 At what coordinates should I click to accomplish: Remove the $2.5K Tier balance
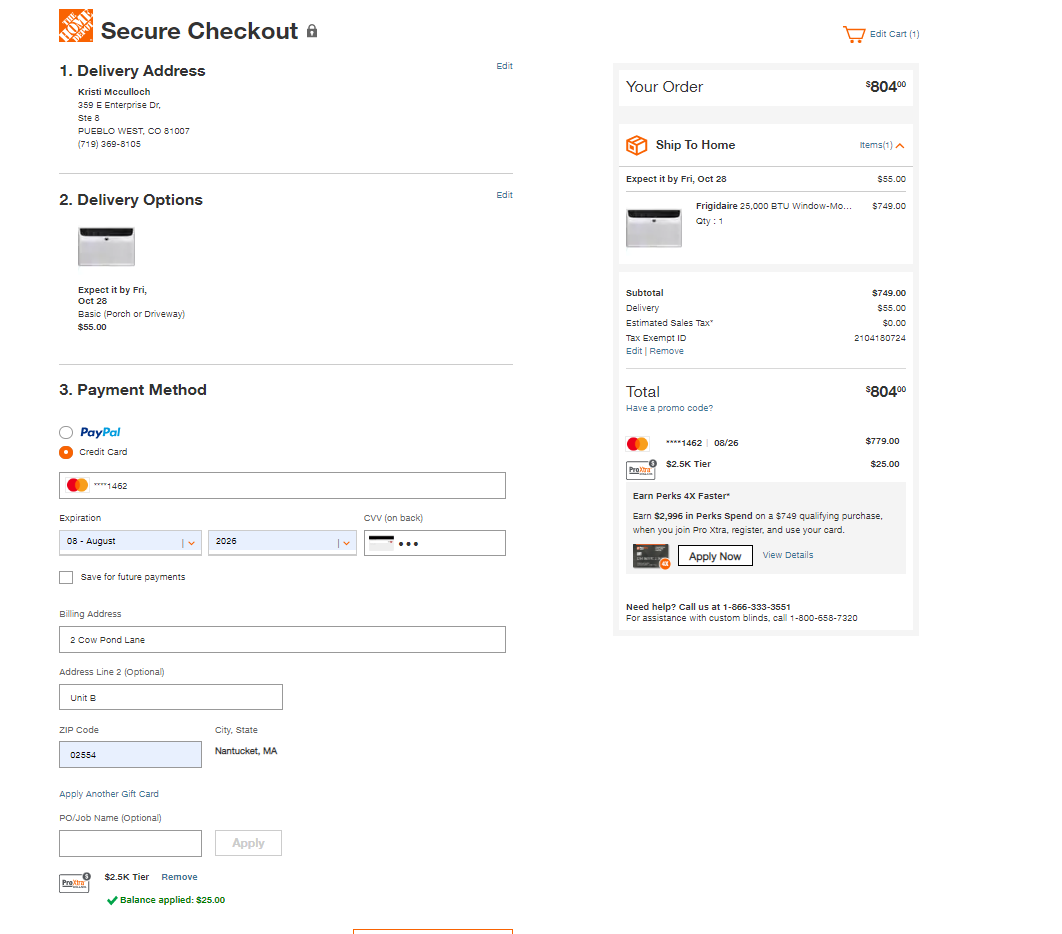pyautogui.click(x=179, y=877)
